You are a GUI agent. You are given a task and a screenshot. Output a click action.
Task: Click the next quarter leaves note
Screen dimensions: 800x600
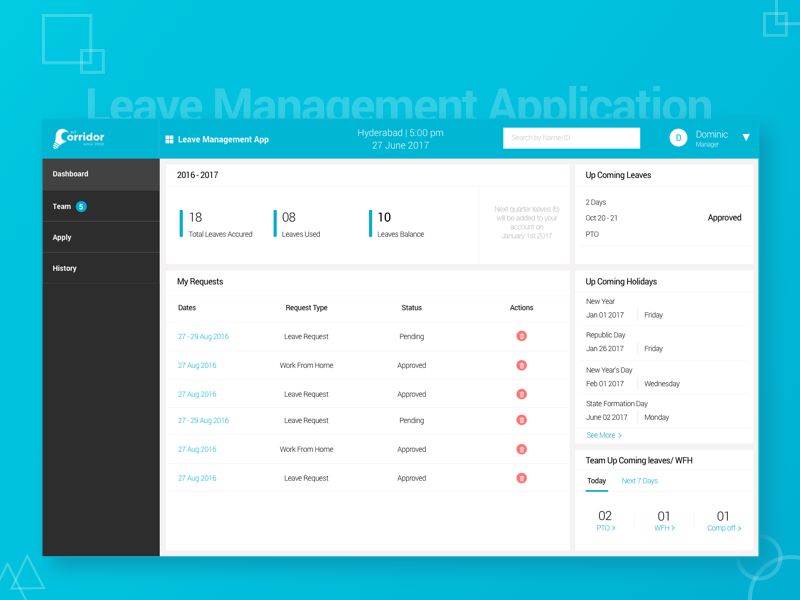(x=527, y=222)
